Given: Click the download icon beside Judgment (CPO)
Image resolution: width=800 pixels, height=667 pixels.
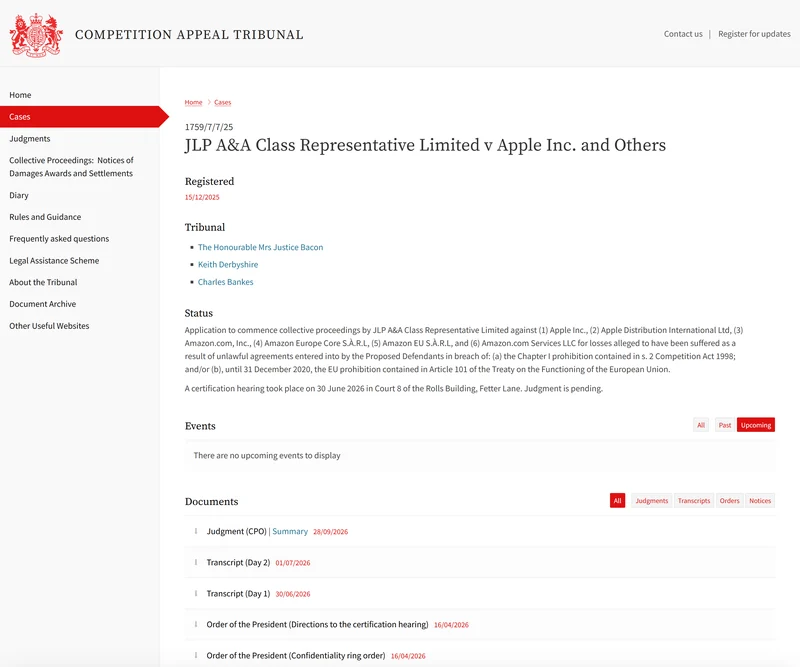Looking at the screenshot, I should tap(196, 531).
